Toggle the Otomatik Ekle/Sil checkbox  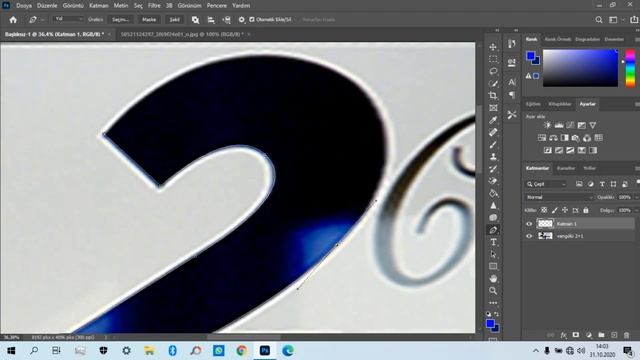pos(252,20)
